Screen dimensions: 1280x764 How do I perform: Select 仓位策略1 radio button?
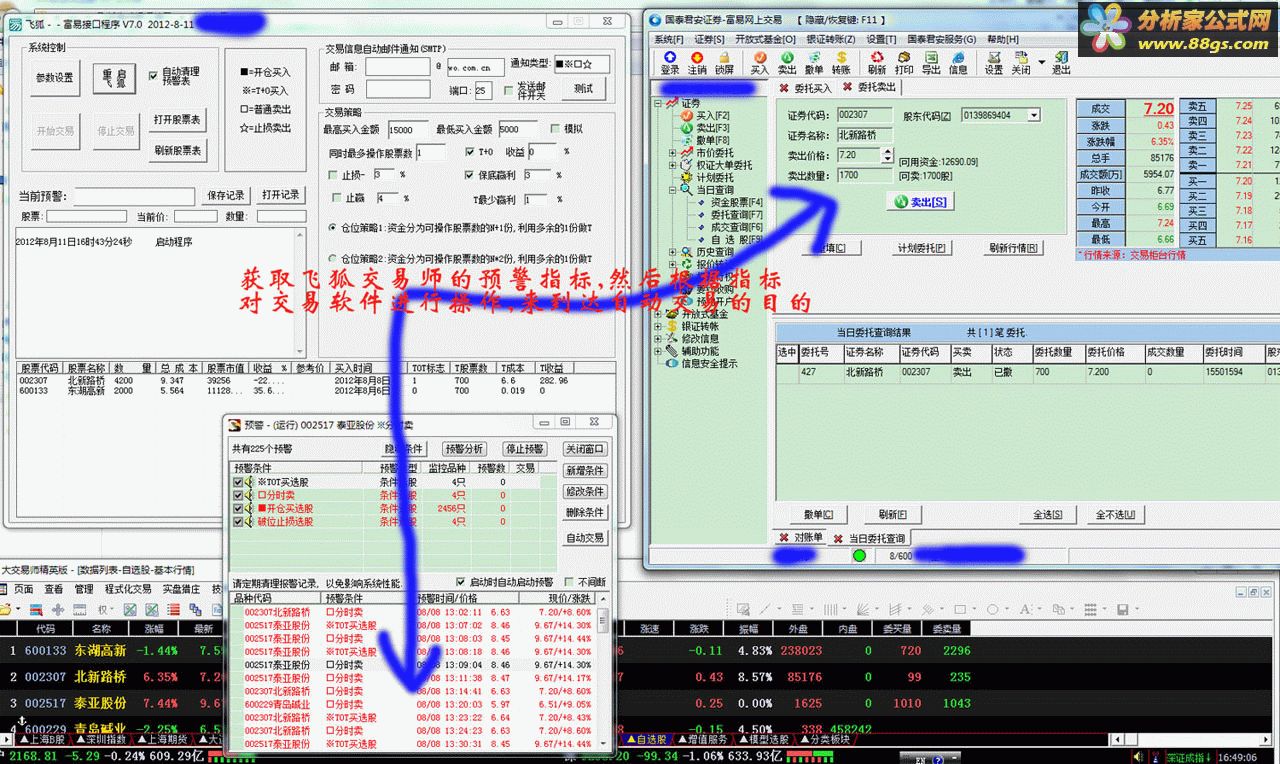[x=334, y=229]
